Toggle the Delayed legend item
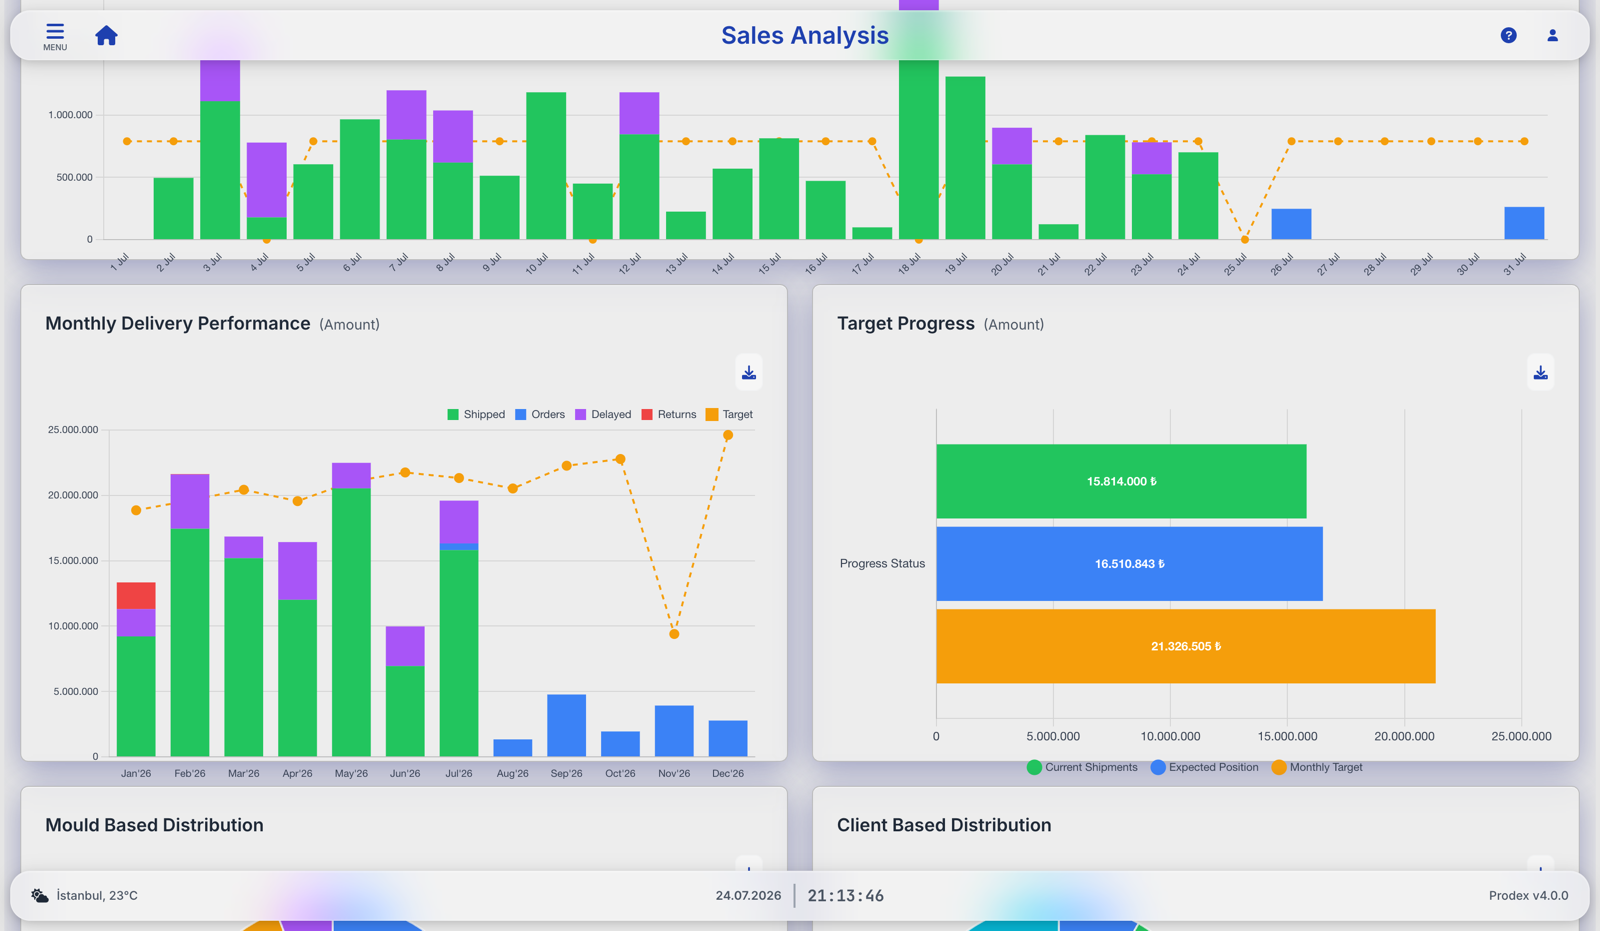1600x931 pixels. pyautogui.click(x=603, y=414)
